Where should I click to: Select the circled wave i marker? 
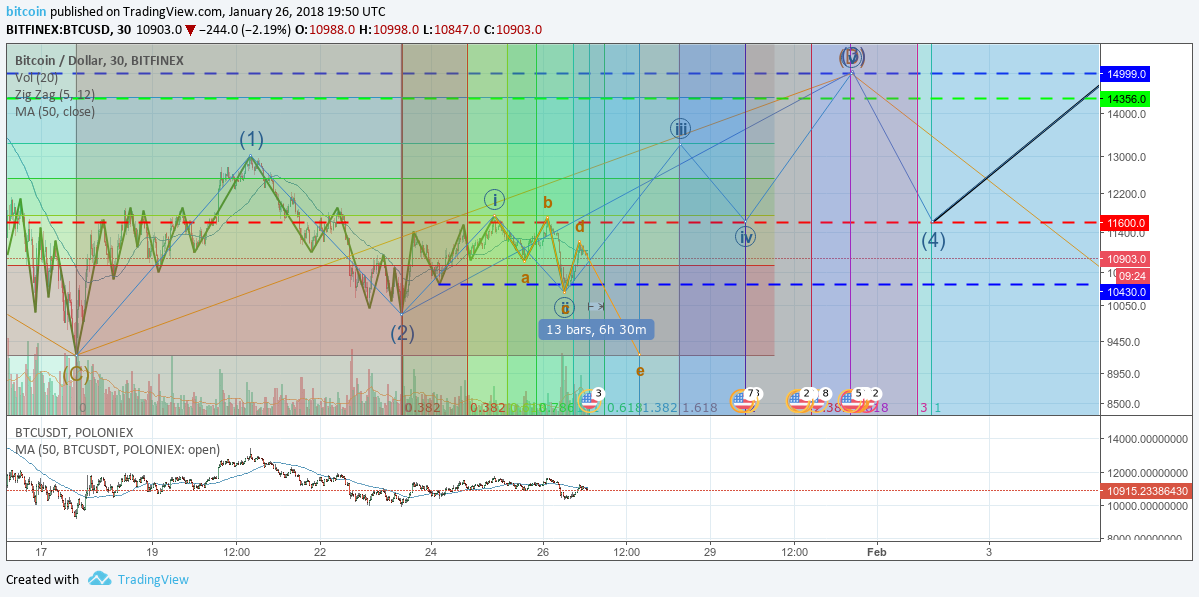pos(495,200)
